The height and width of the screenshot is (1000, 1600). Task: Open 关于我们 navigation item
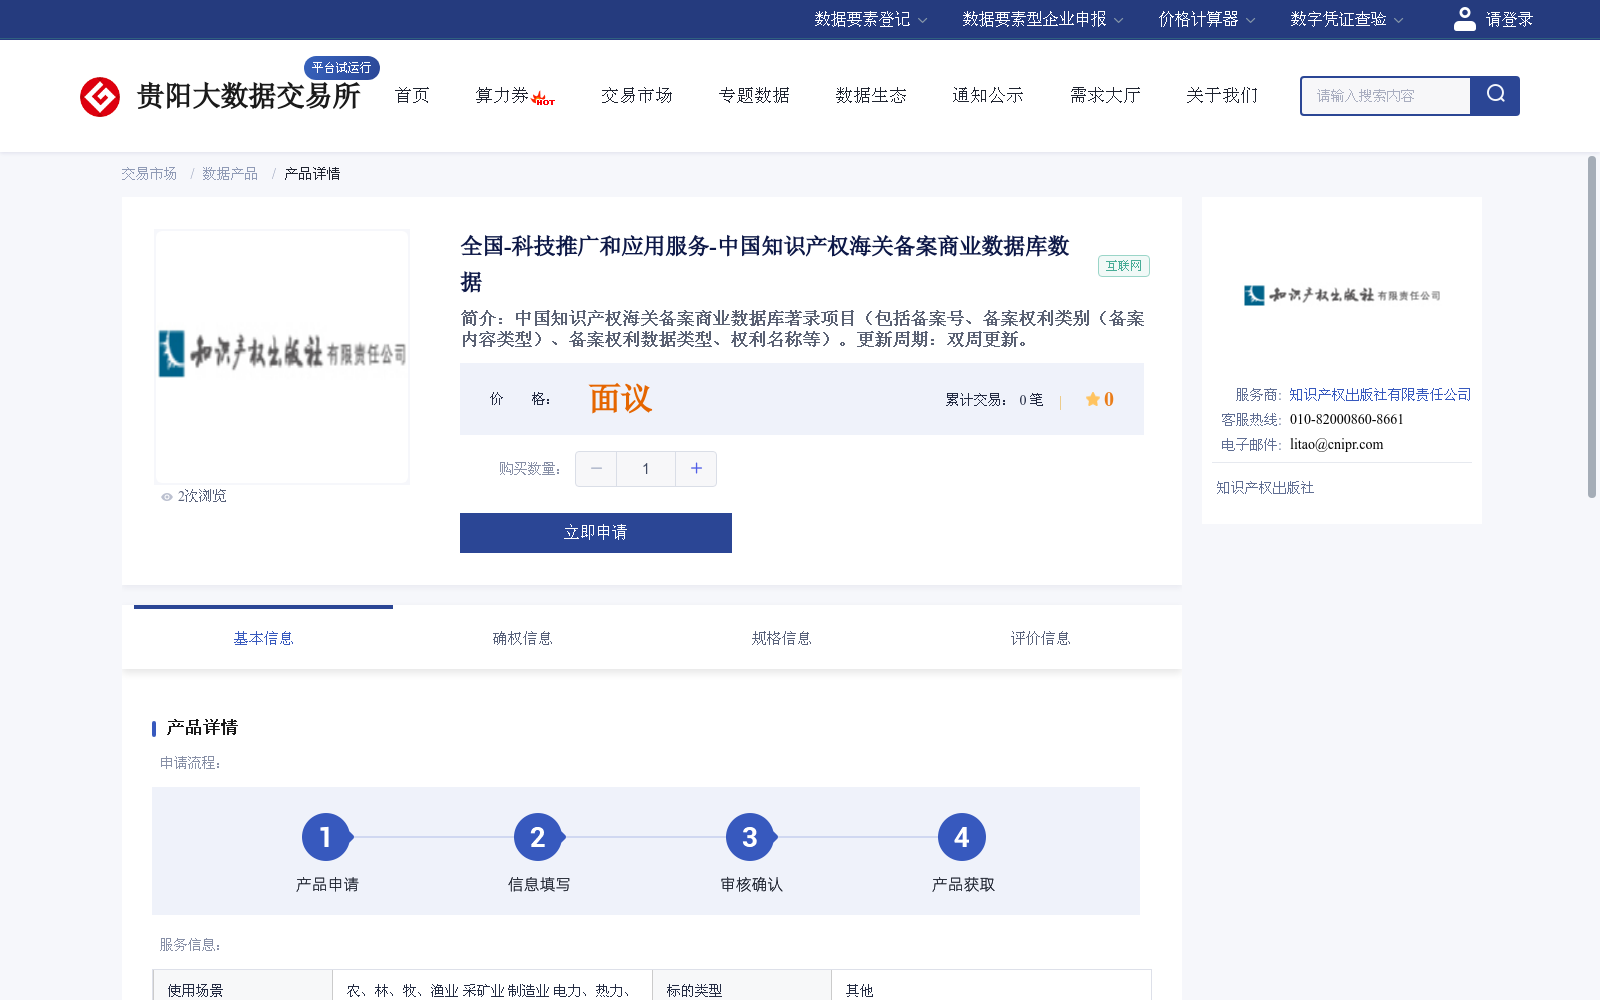pyautogui.click(x=1222, y=95)
